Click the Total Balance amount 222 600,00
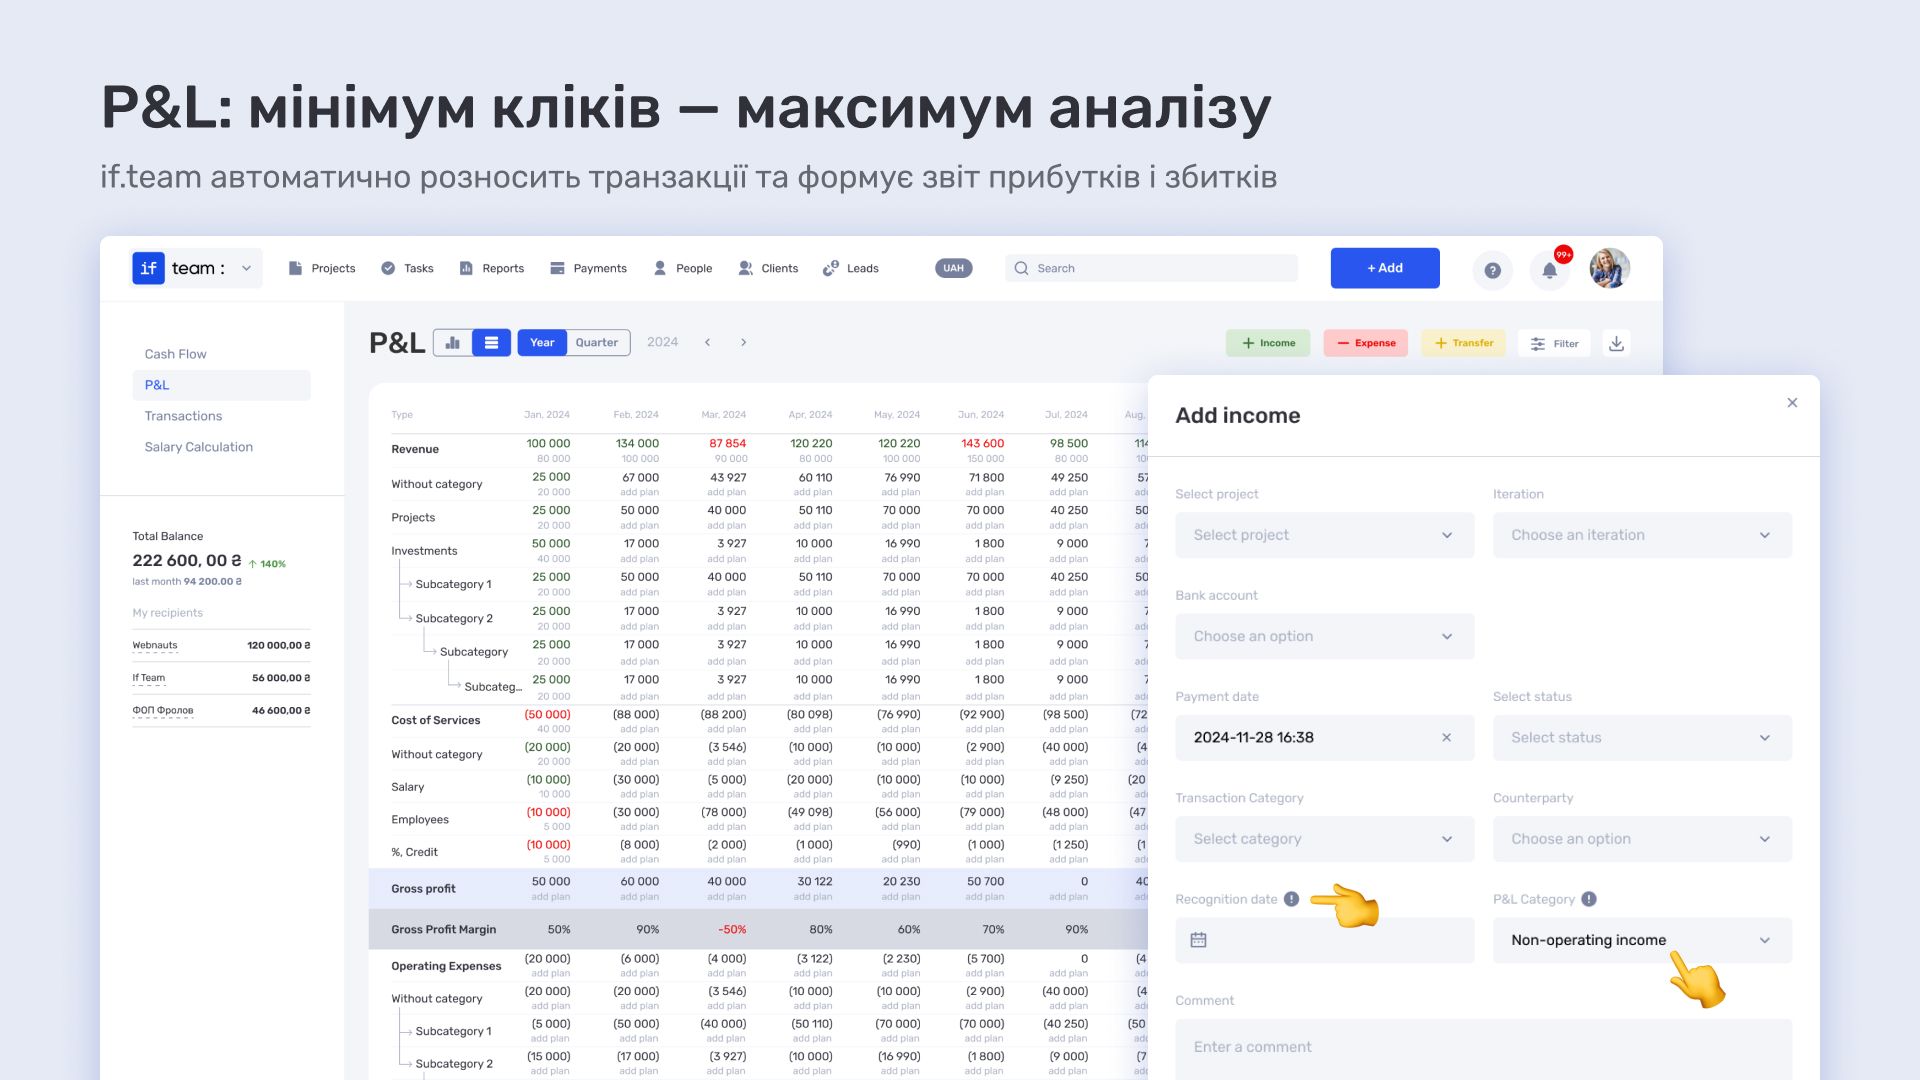The height and width of the screenshot is (1080, 1920). [x=187, y=561]
